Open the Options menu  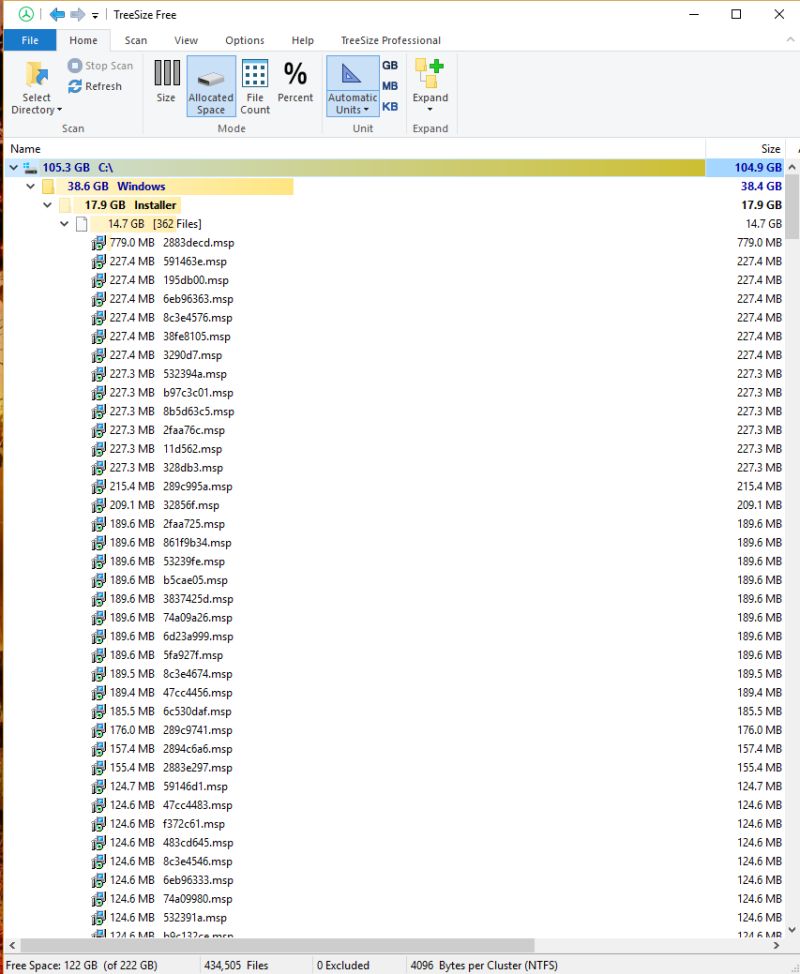pos(244,40)
